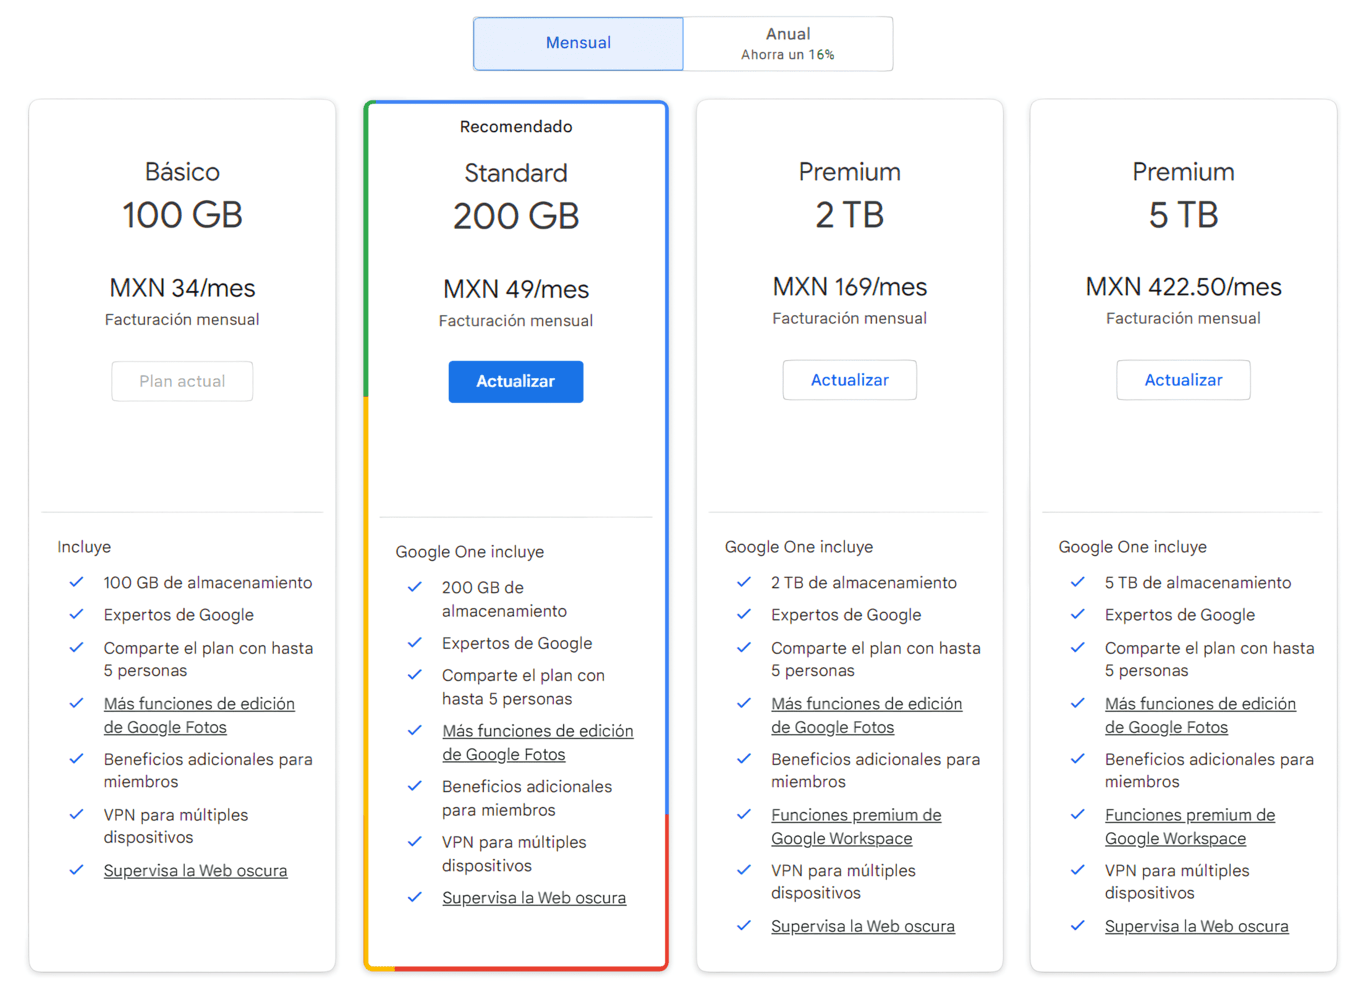Switch to Mensual billing tab

[x=578, y=43]
